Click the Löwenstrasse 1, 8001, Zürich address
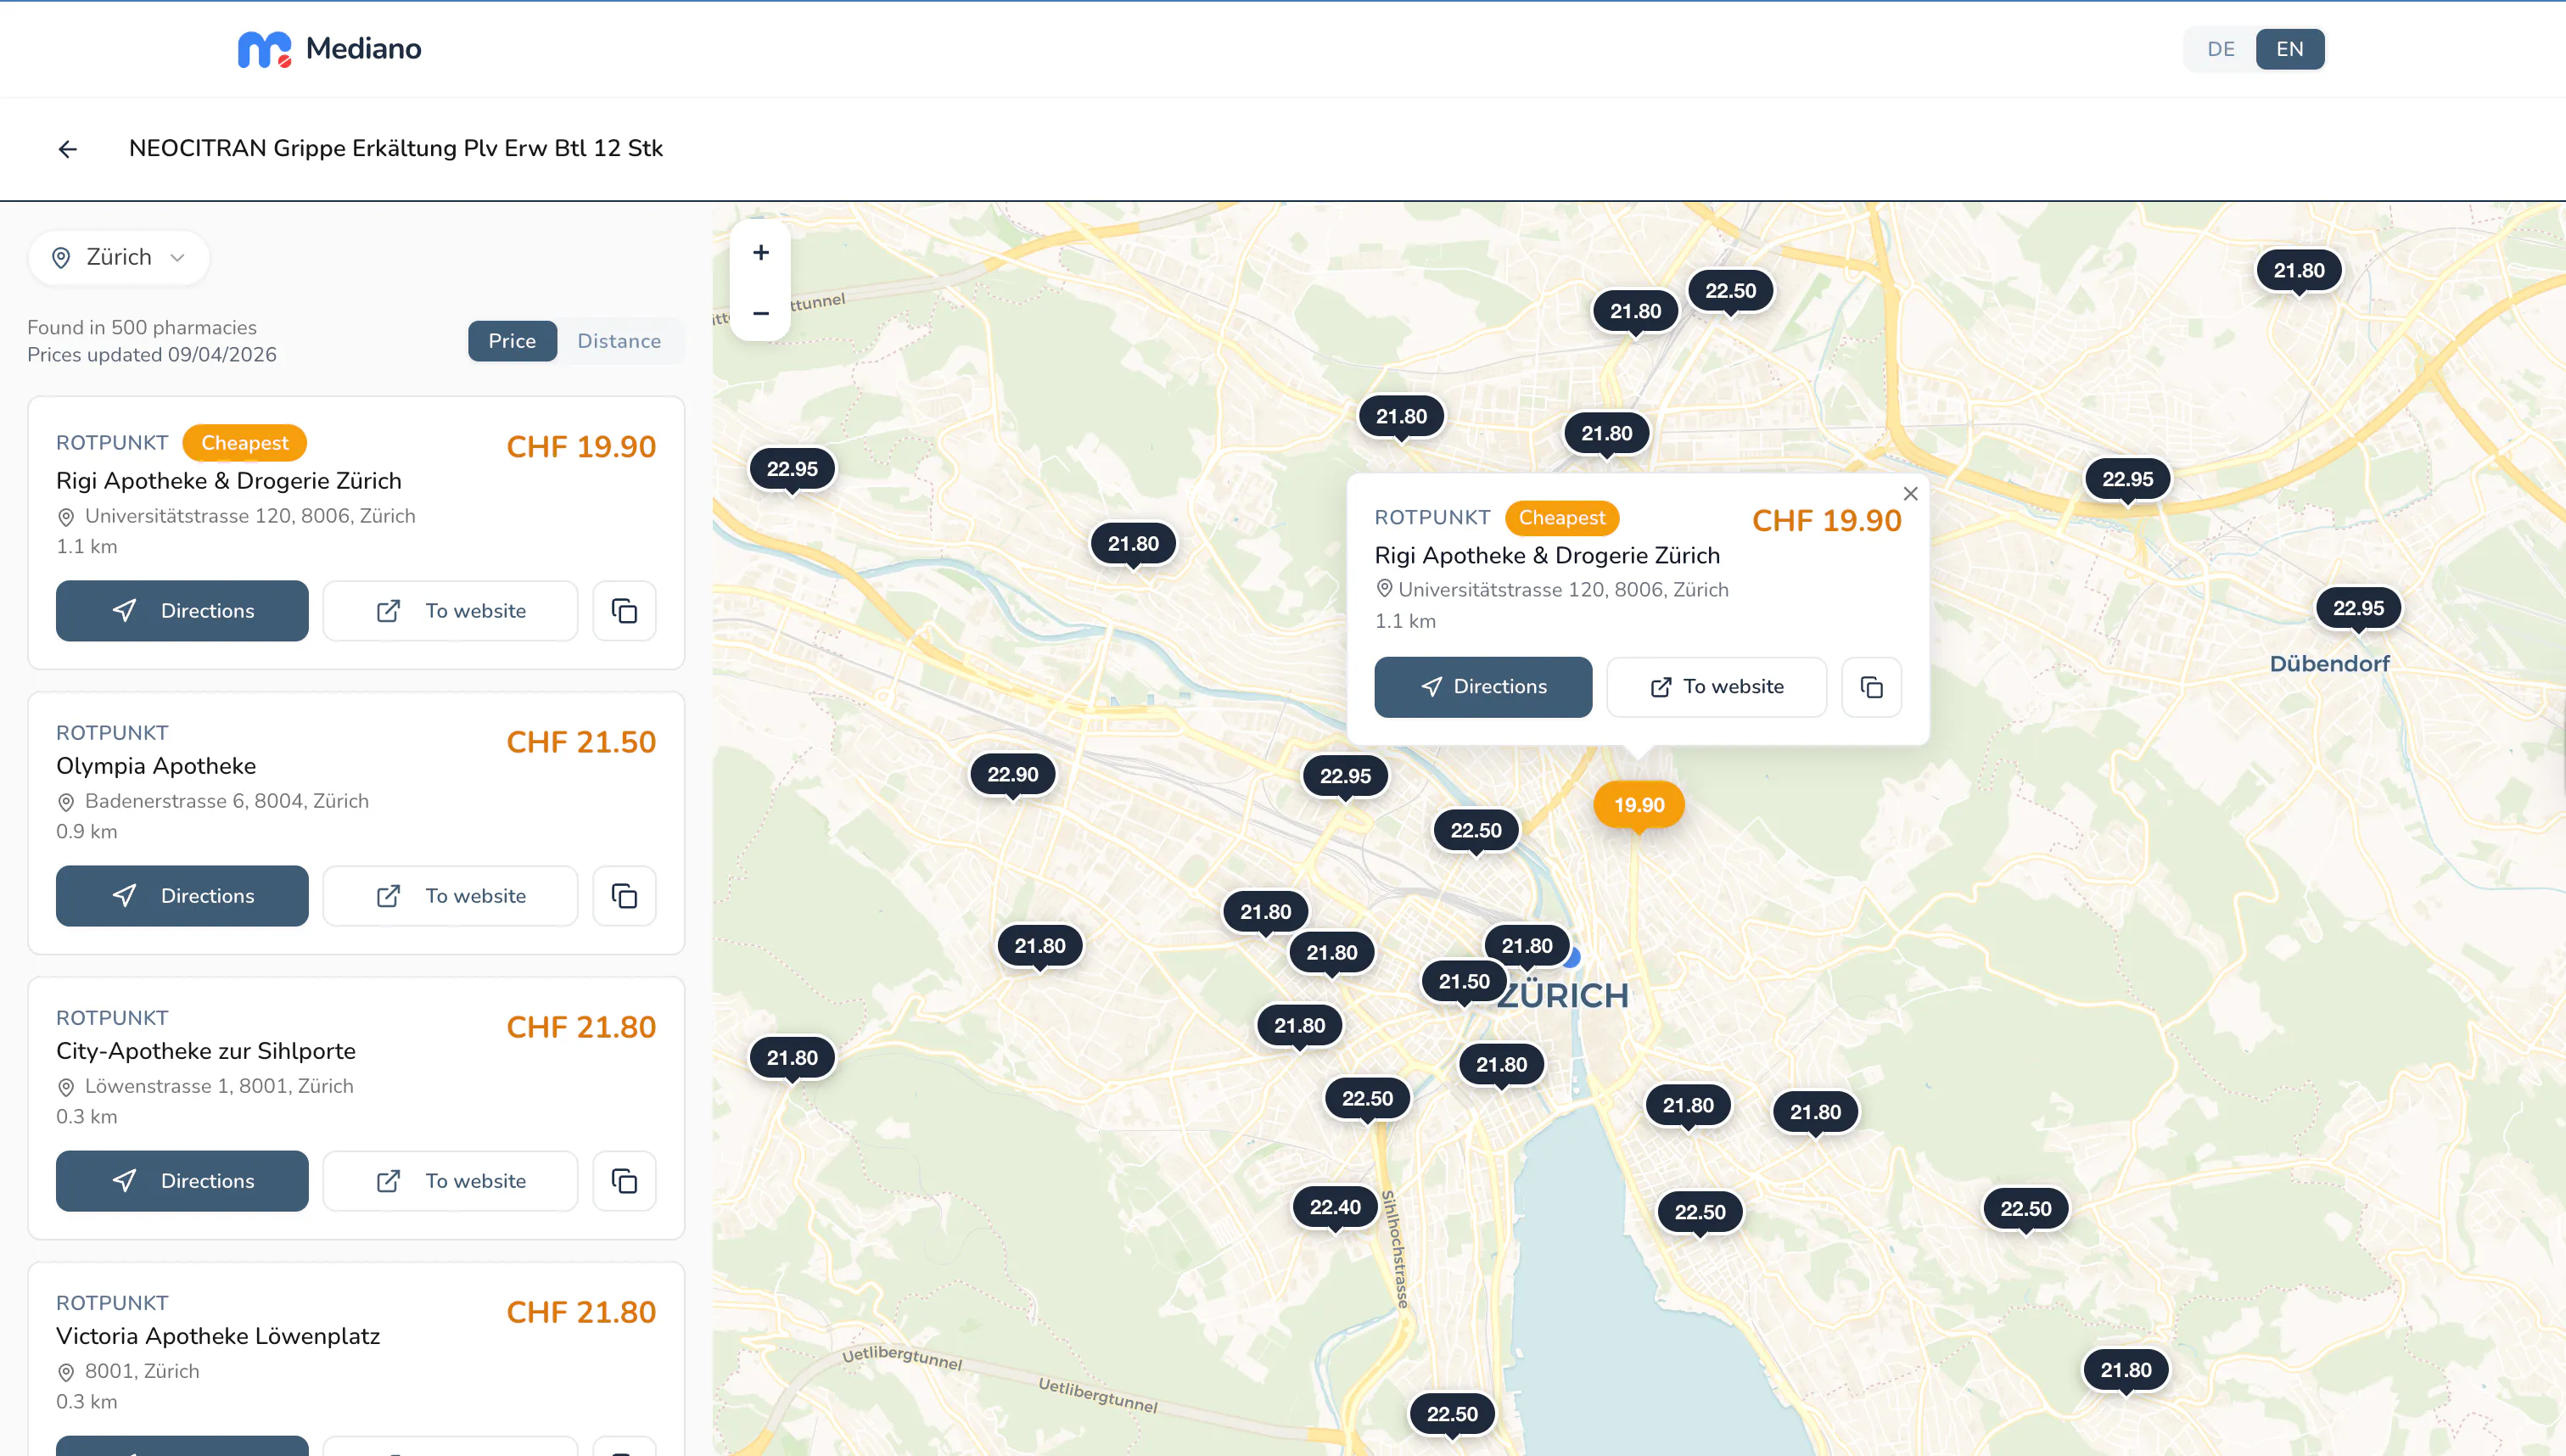Image resolution: width=2566 pixels, height=1456 pixels. [219, 1086]
